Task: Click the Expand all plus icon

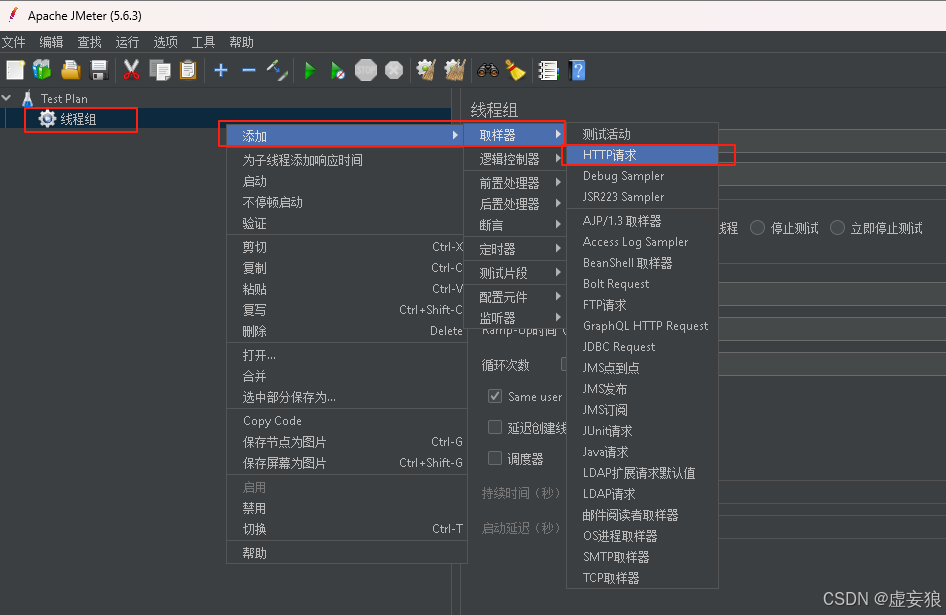Action: [221, 70]
